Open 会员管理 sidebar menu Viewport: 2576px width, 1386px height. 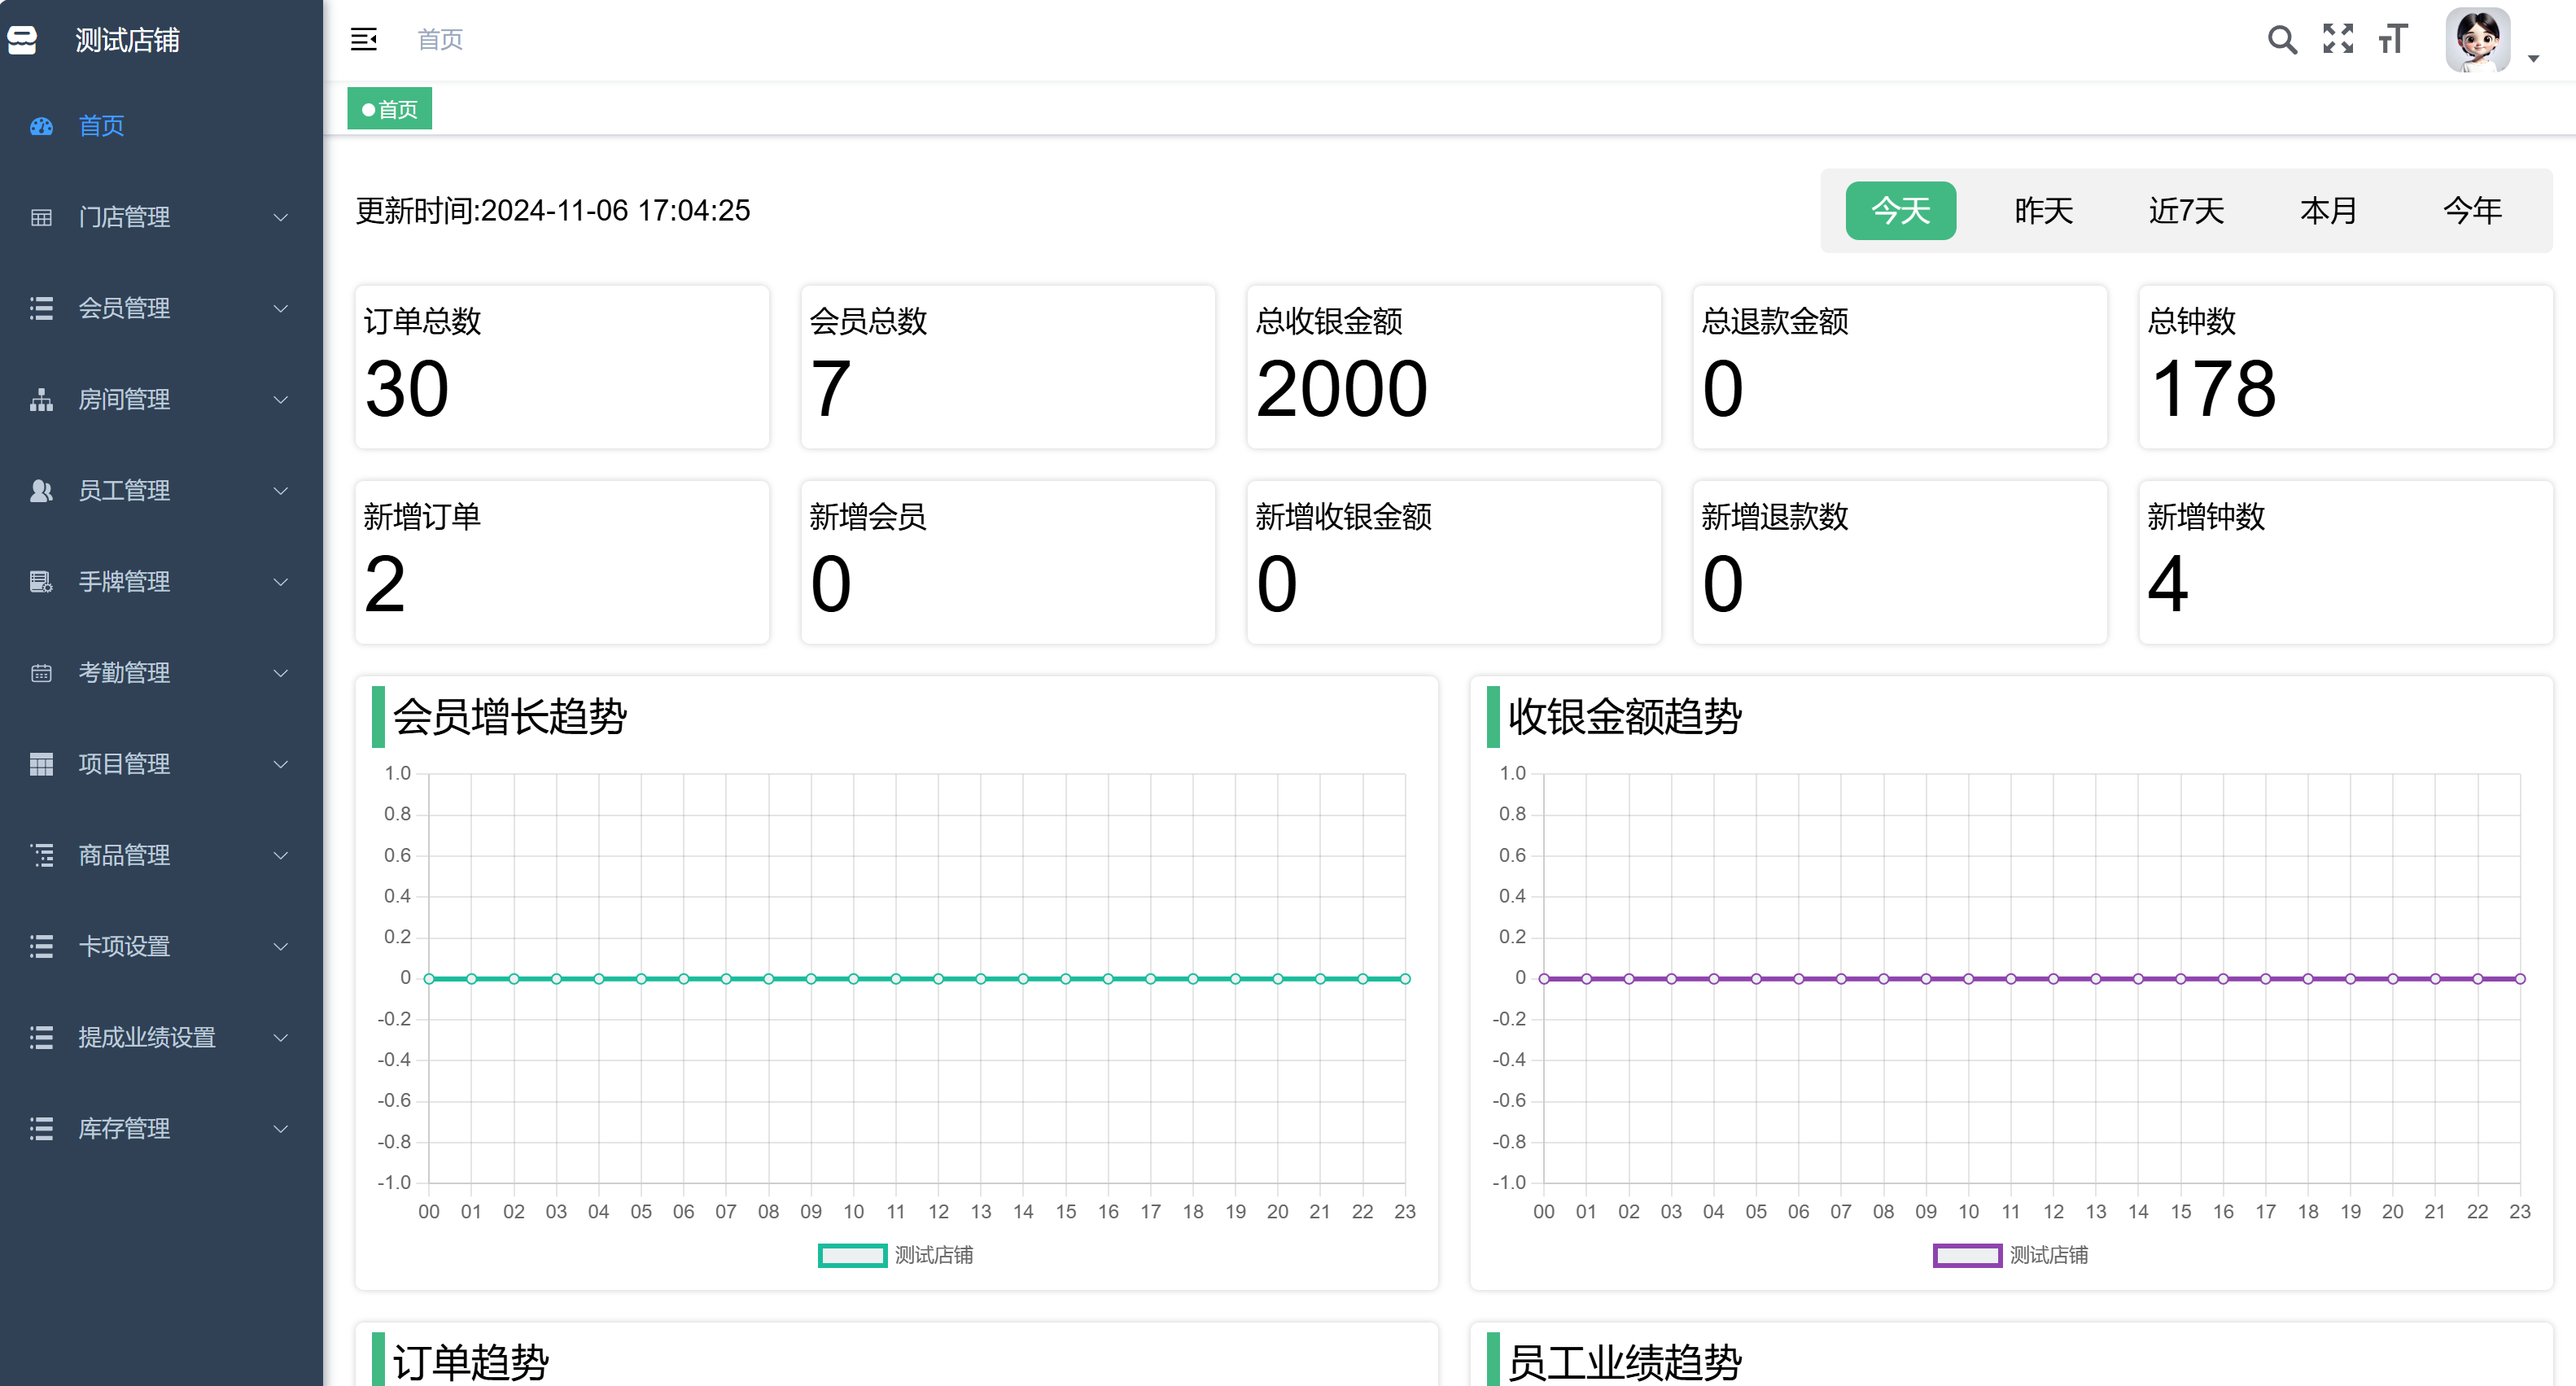pyautogui.click(x=161, y=308)
